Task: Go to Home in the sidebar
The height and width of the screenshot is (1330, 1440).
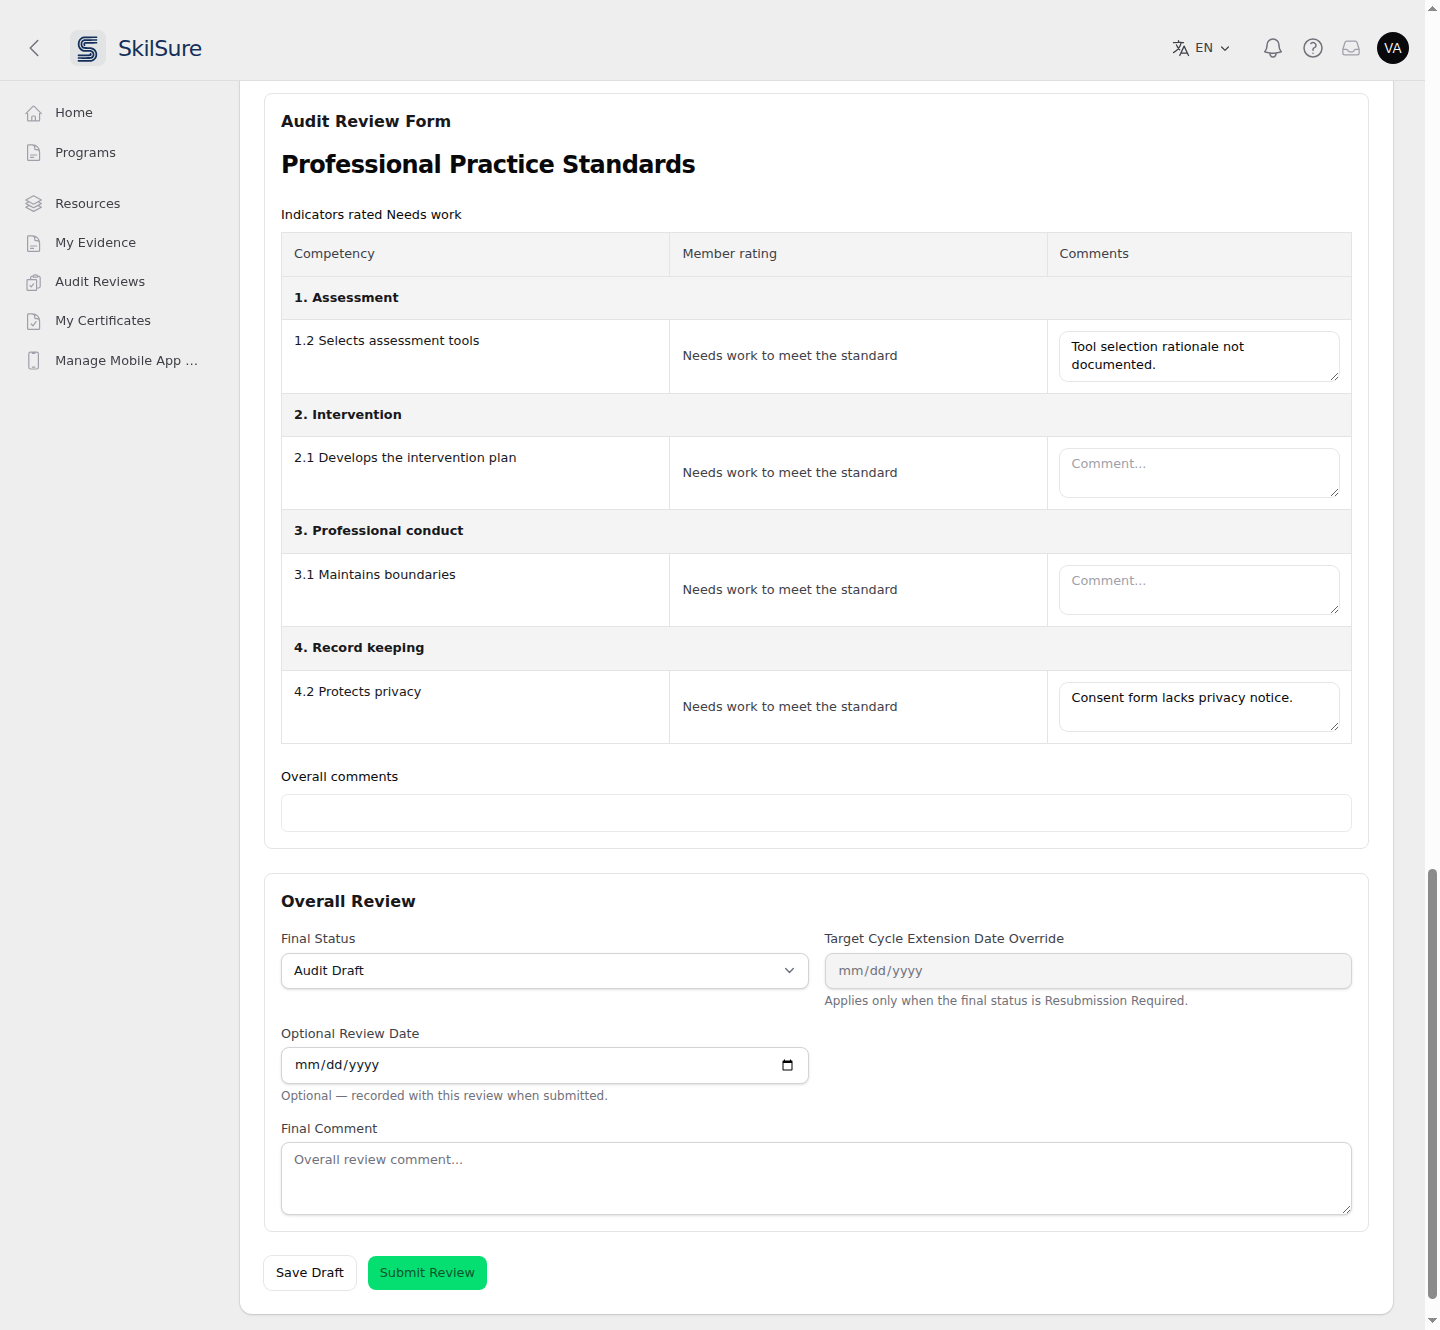Action: coord(74,113)
